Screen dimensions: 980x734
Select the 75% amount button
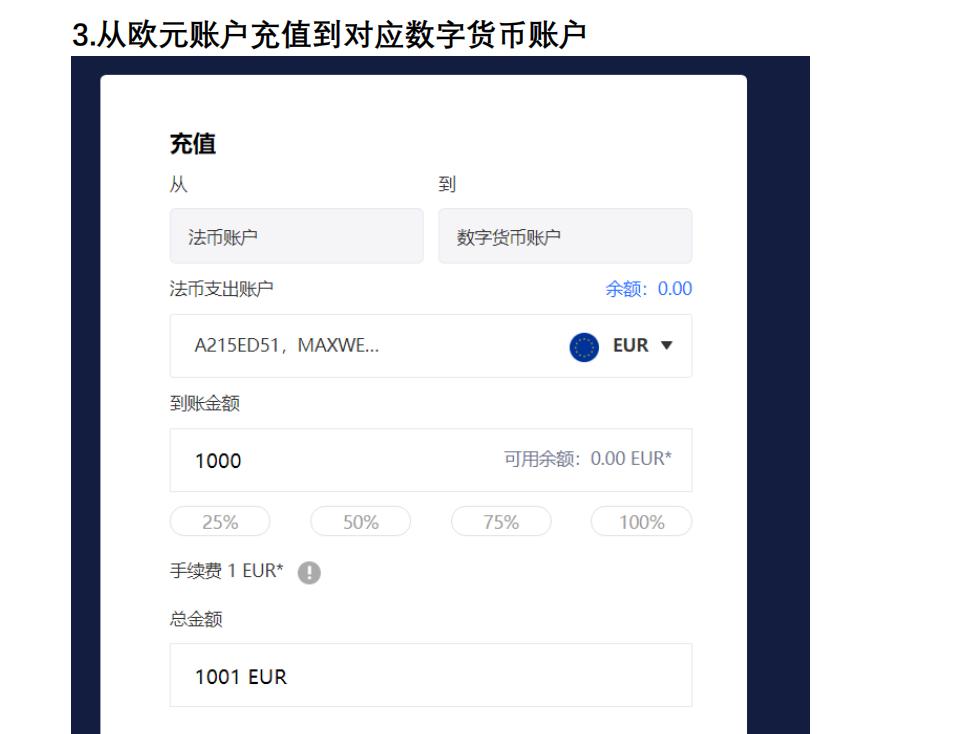click(x=501, y=521)
